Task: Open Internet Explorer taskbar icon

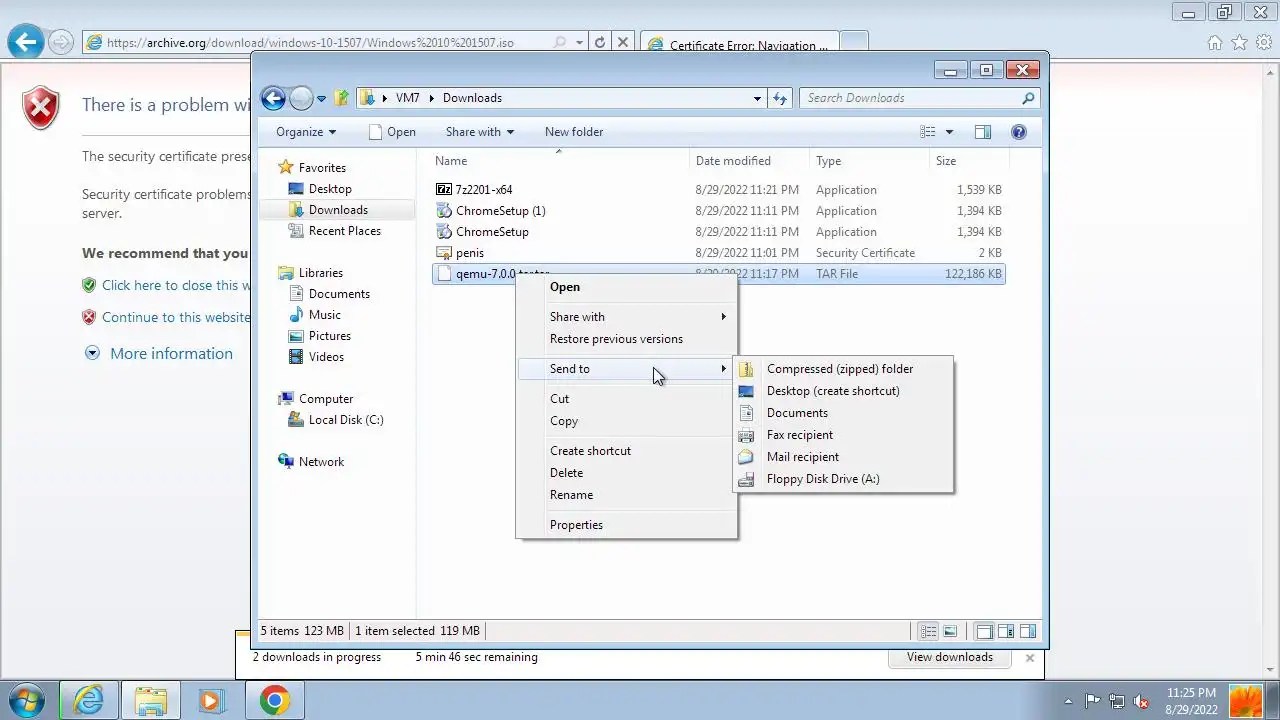Action: coord(89,700)
